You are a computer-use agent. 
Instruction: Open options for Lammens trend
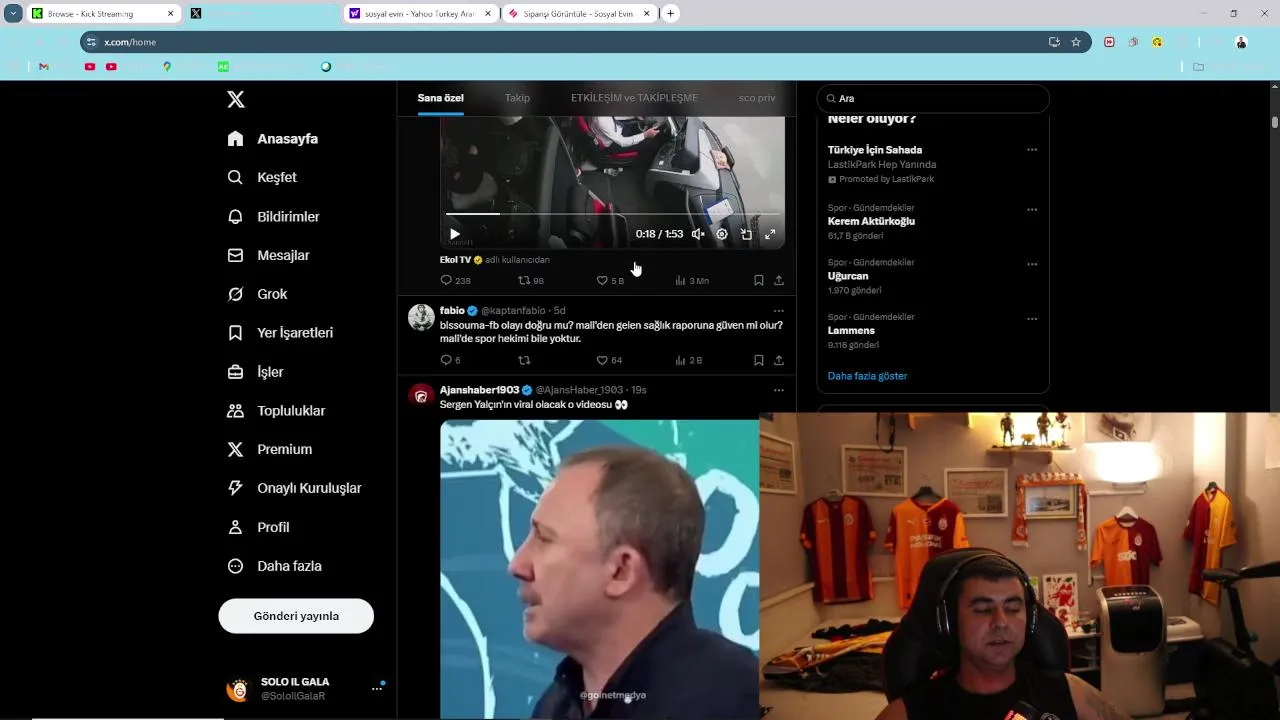coord(1032,319)
